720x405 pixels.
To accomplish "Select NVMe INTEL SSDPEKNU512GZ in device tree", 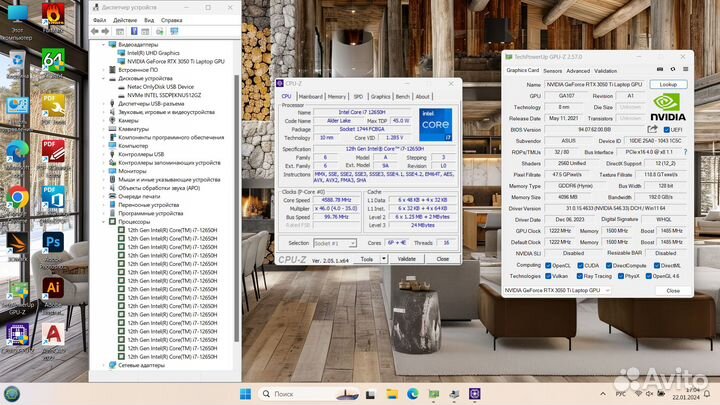I will coord(164,95).
